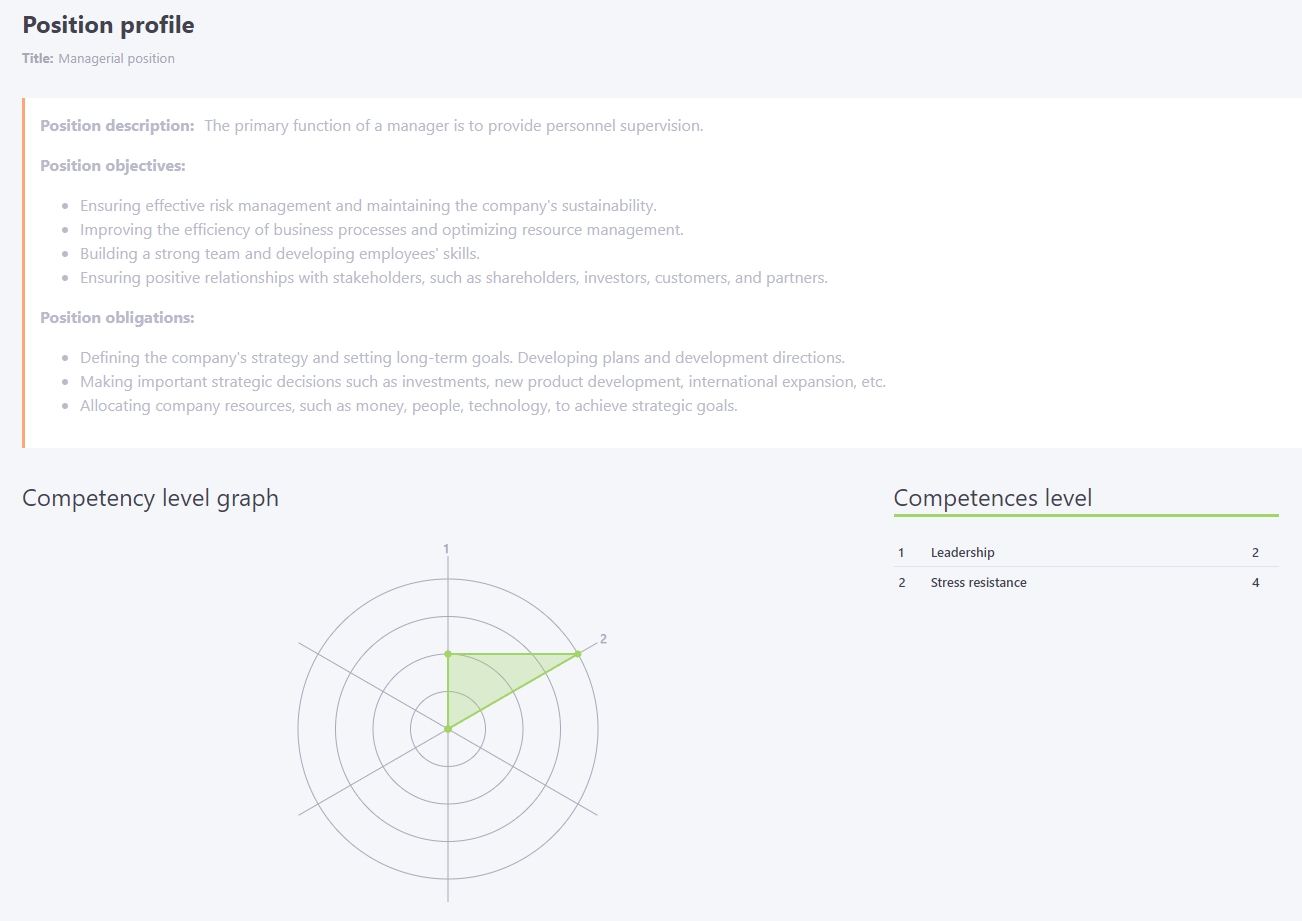This screenshot has height=921, width=1302.
Task: Click the Competency level graph heading
Action: pos(150,498)
